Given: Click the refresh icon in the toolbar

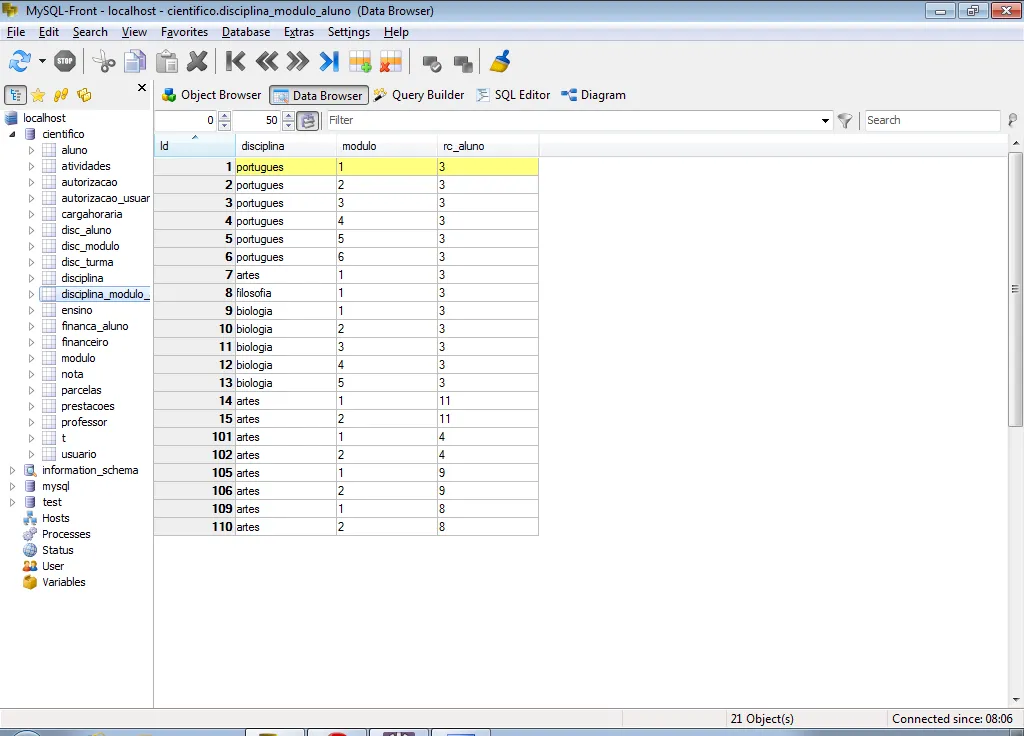Looking at the screenshot, I should pyautogui.click(x=20, y=61).
